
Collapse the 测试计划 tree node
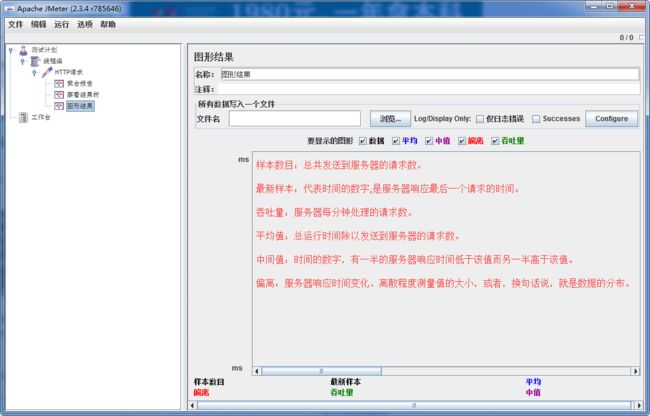click(11, 51)
